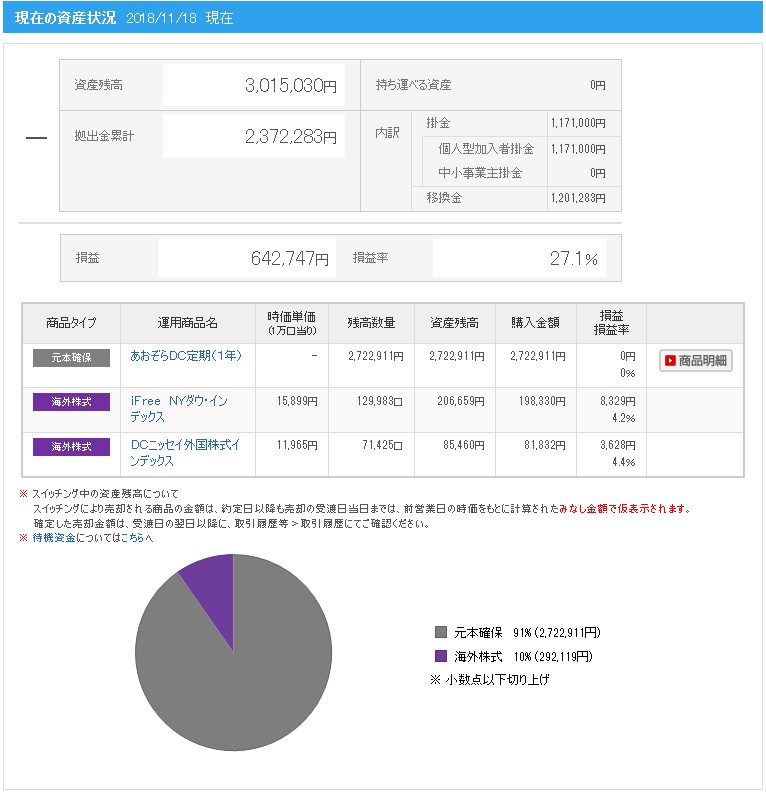766x793 pixels.
Task: Select the 資産残高 value 3,015,030円
Action: (x=291, y=85)
